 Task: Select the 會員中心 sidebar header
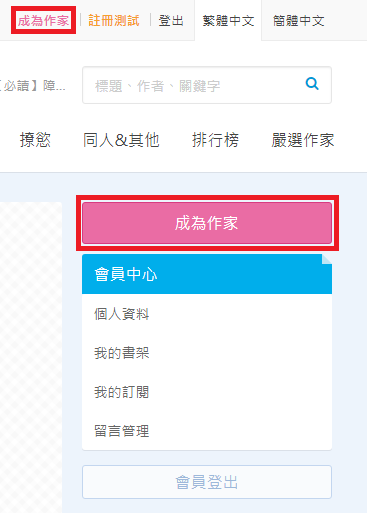[207, 274]
